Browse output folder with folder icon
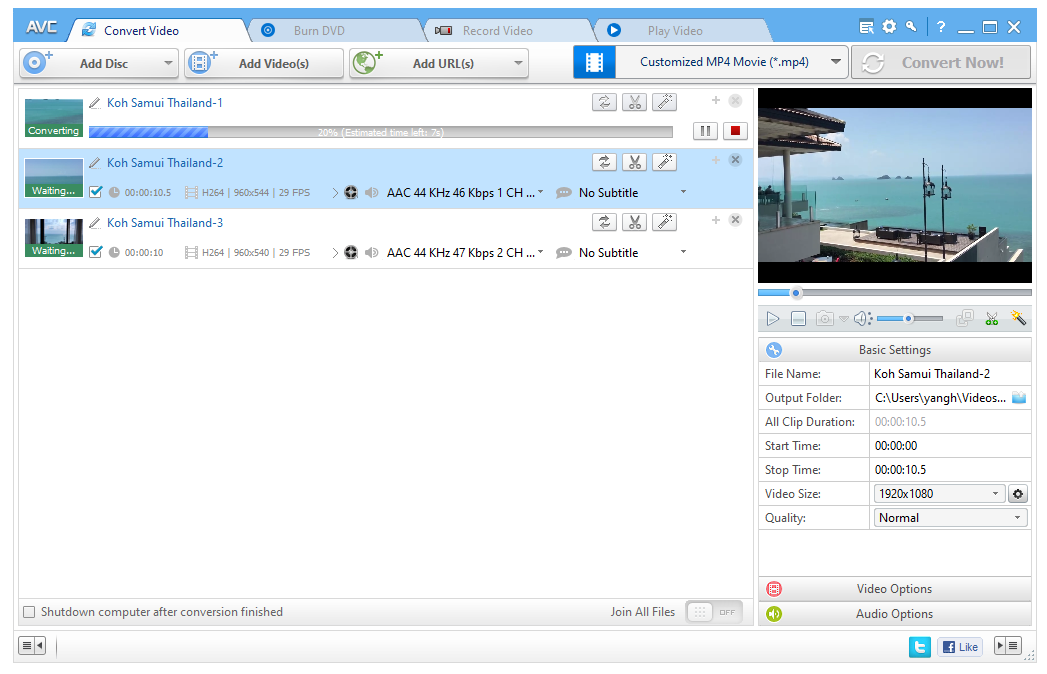The image size is (1047, 674). coord(1019,397)
